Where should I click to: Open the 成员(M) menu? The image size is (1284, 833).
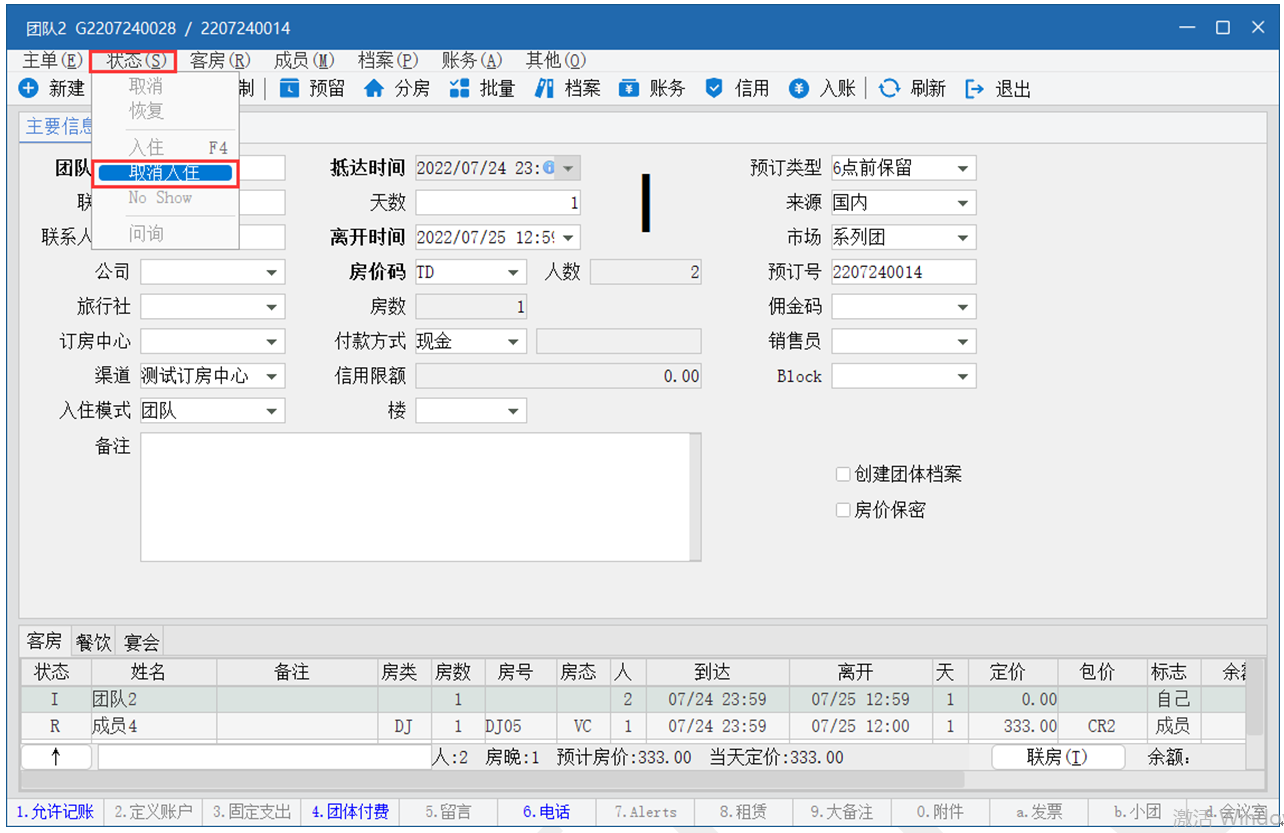point(304,61)
